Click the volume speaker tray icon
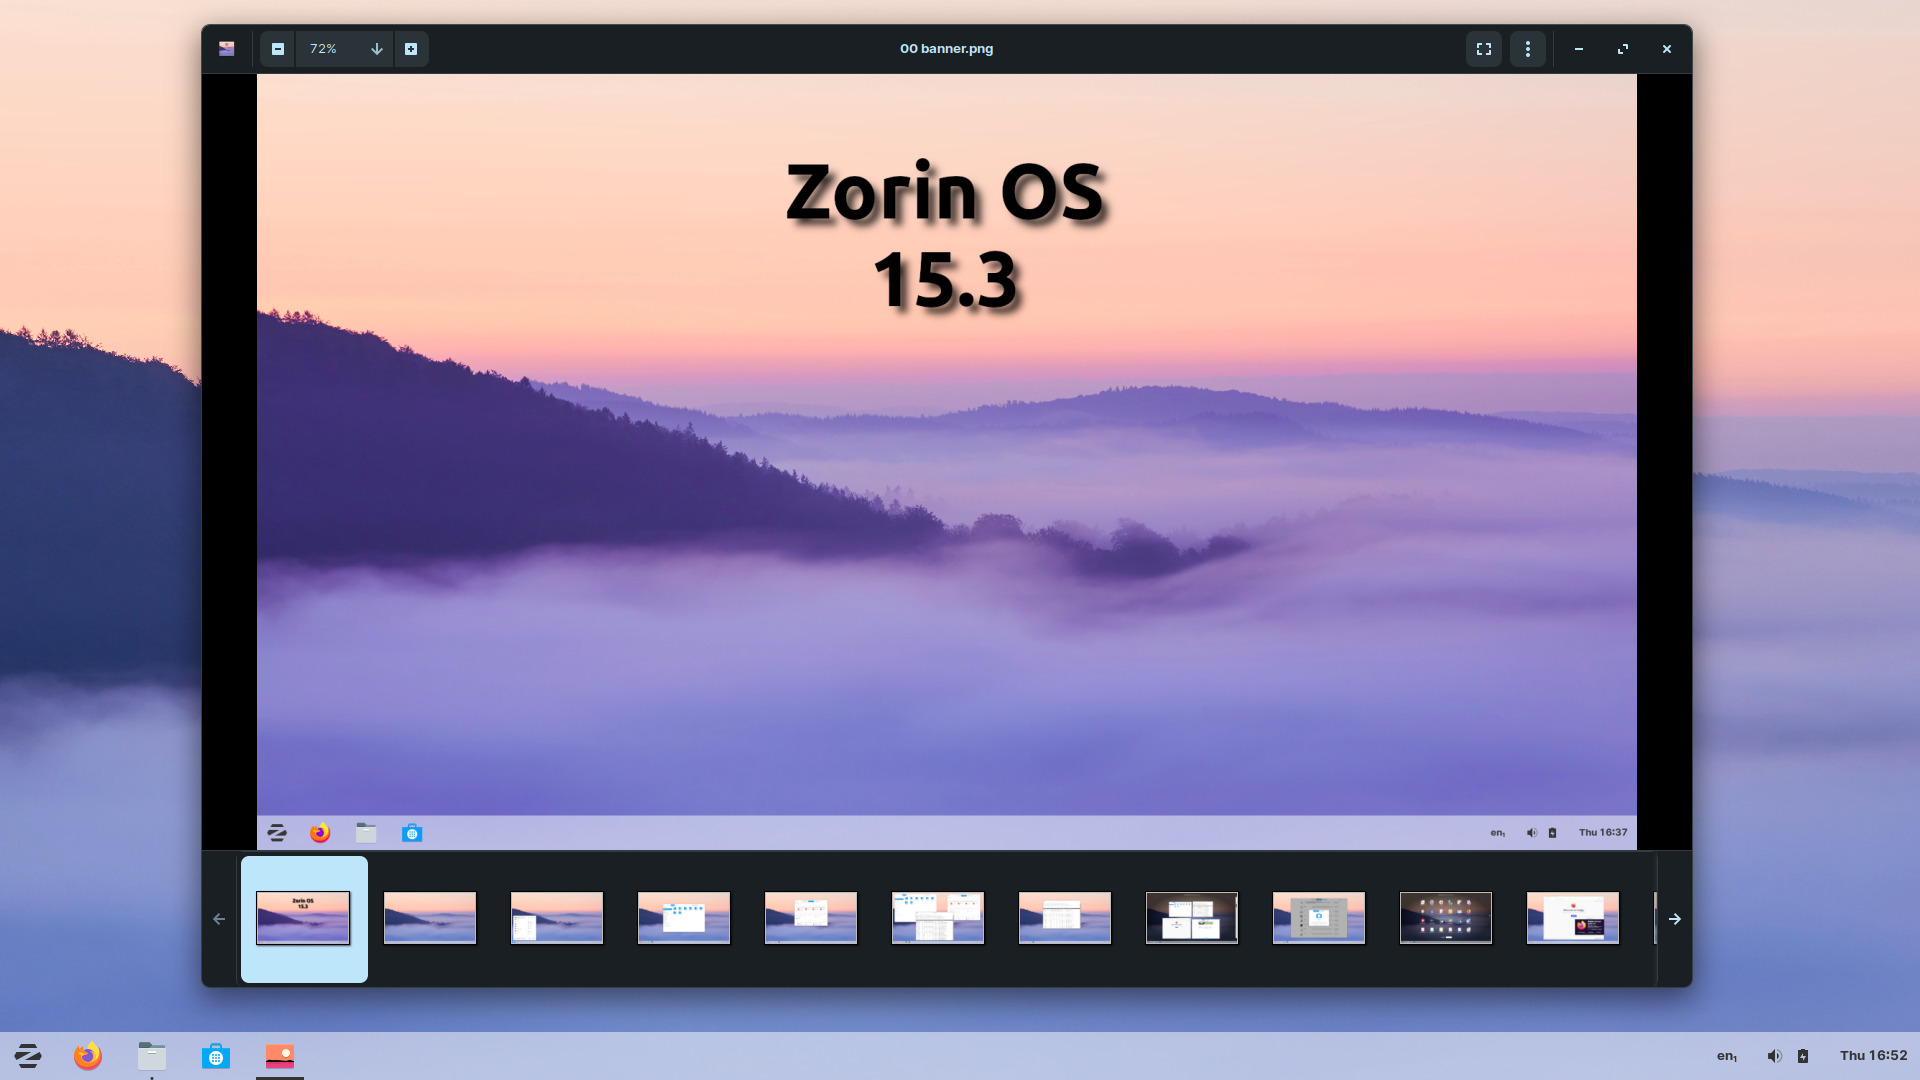The image size is (1920, 1080). [1774, 1056]
